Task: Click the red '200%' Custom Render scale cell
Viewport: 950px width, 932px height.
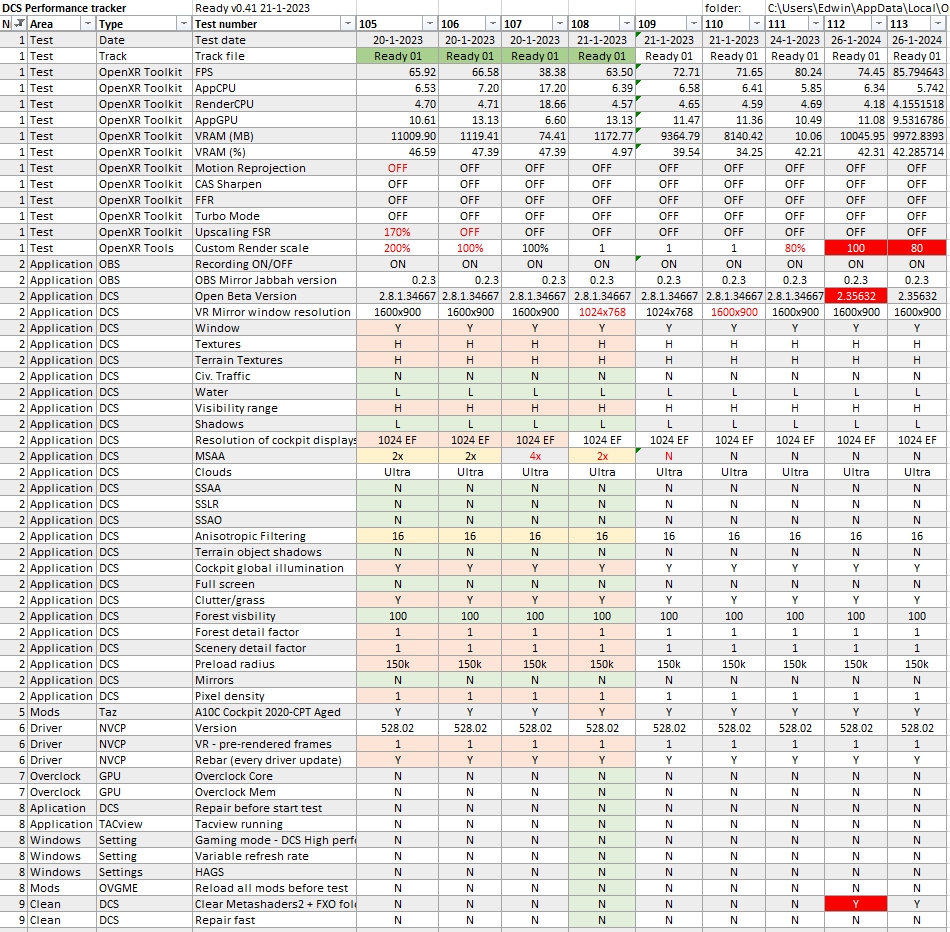Action: [397, 248]
